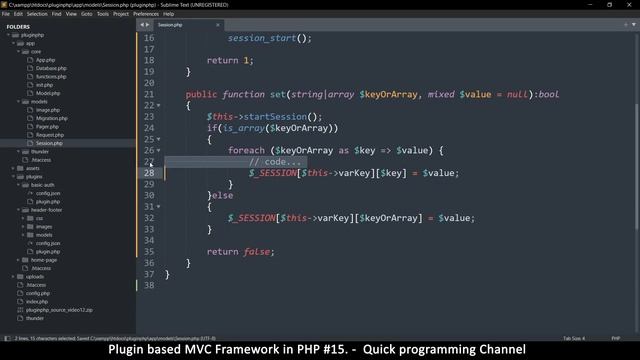Open Request.php file icon in sidebar

[x=30, y=135]
